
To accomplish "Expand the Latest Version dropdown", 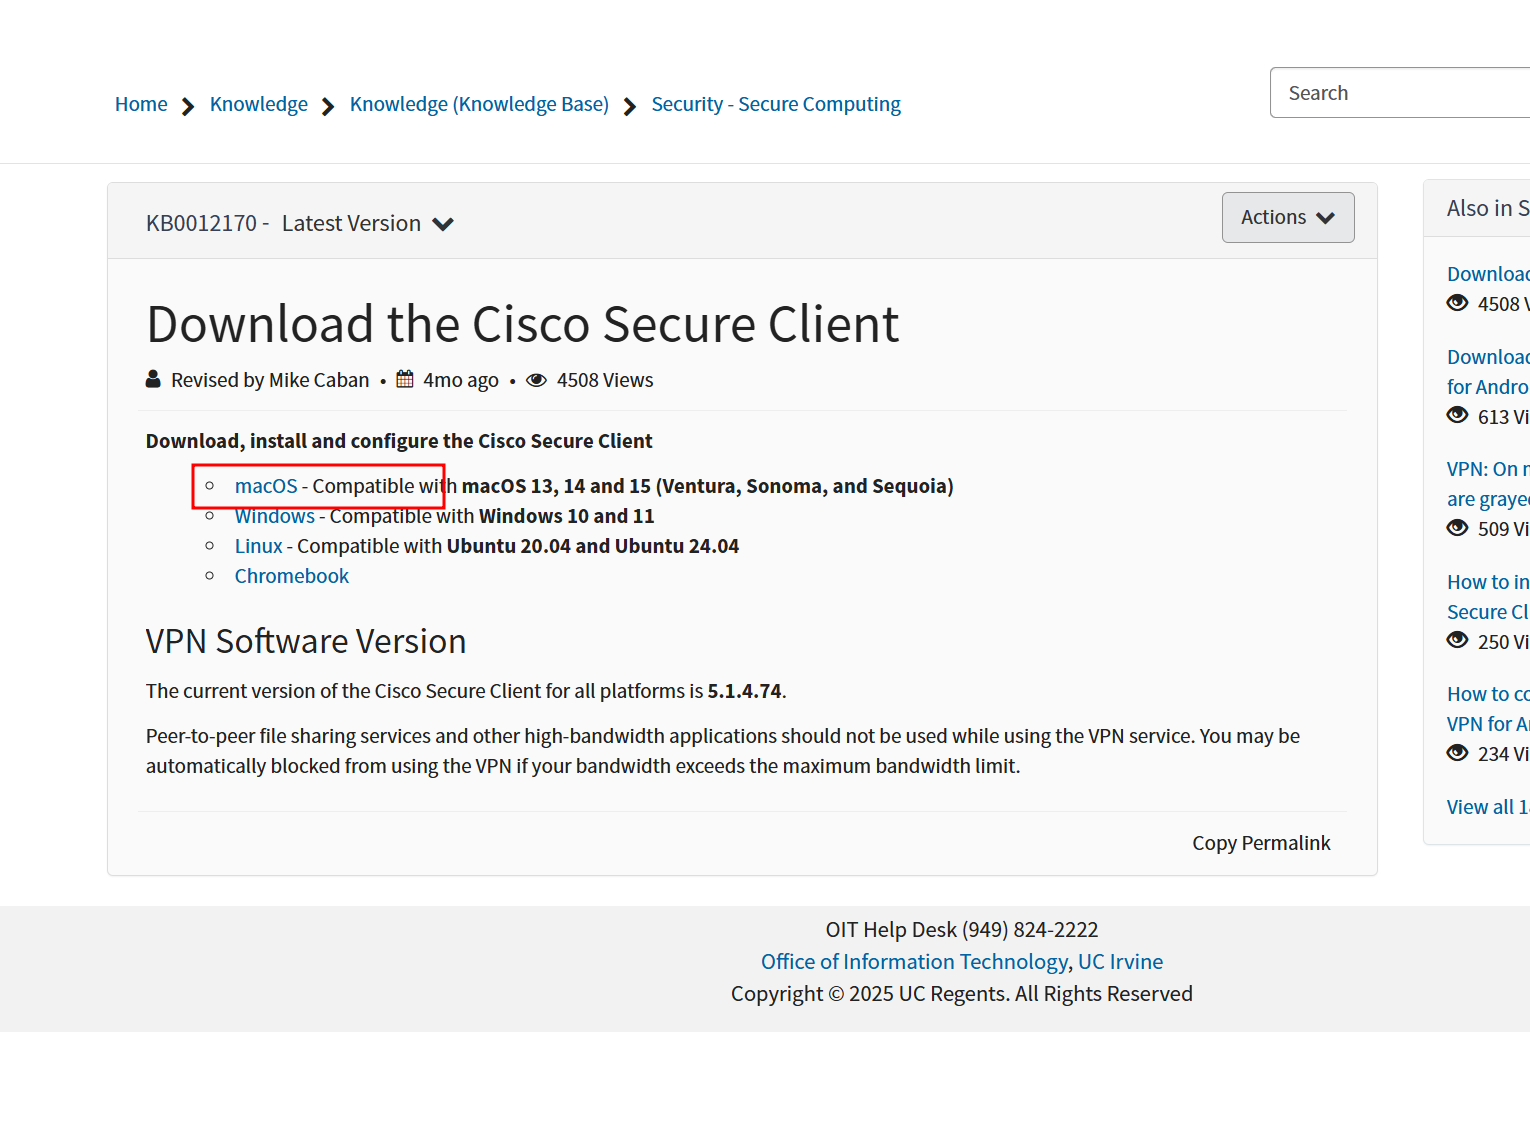I will pos(351,223).
